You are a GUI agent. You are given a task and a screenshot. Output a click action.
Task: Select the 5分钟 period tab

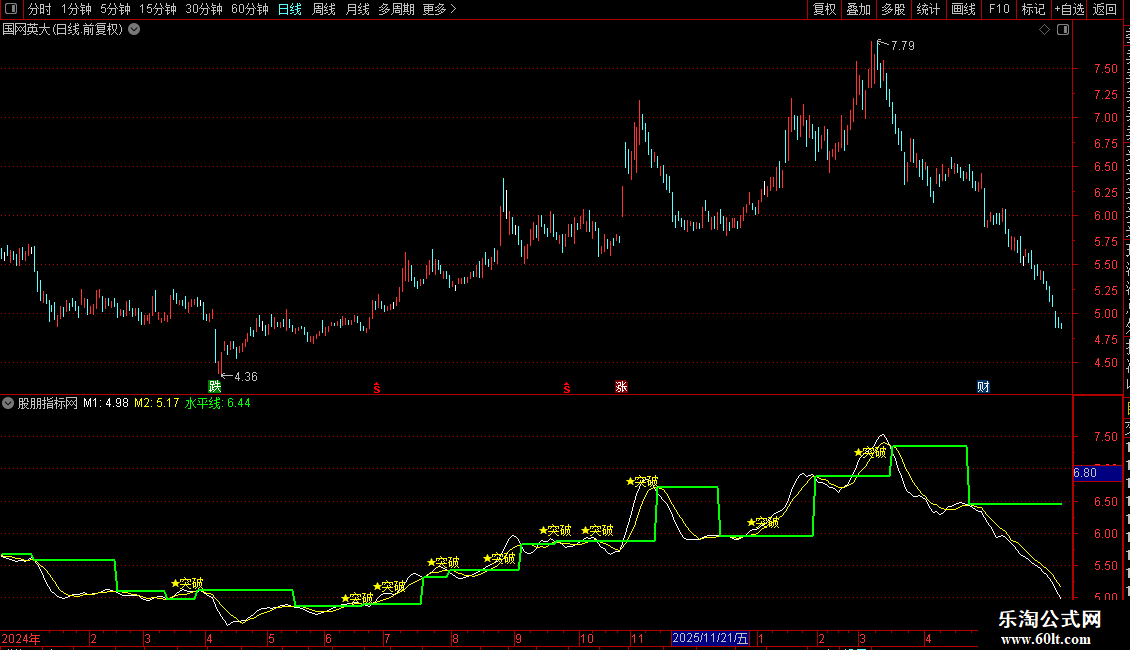pos(115,9)
